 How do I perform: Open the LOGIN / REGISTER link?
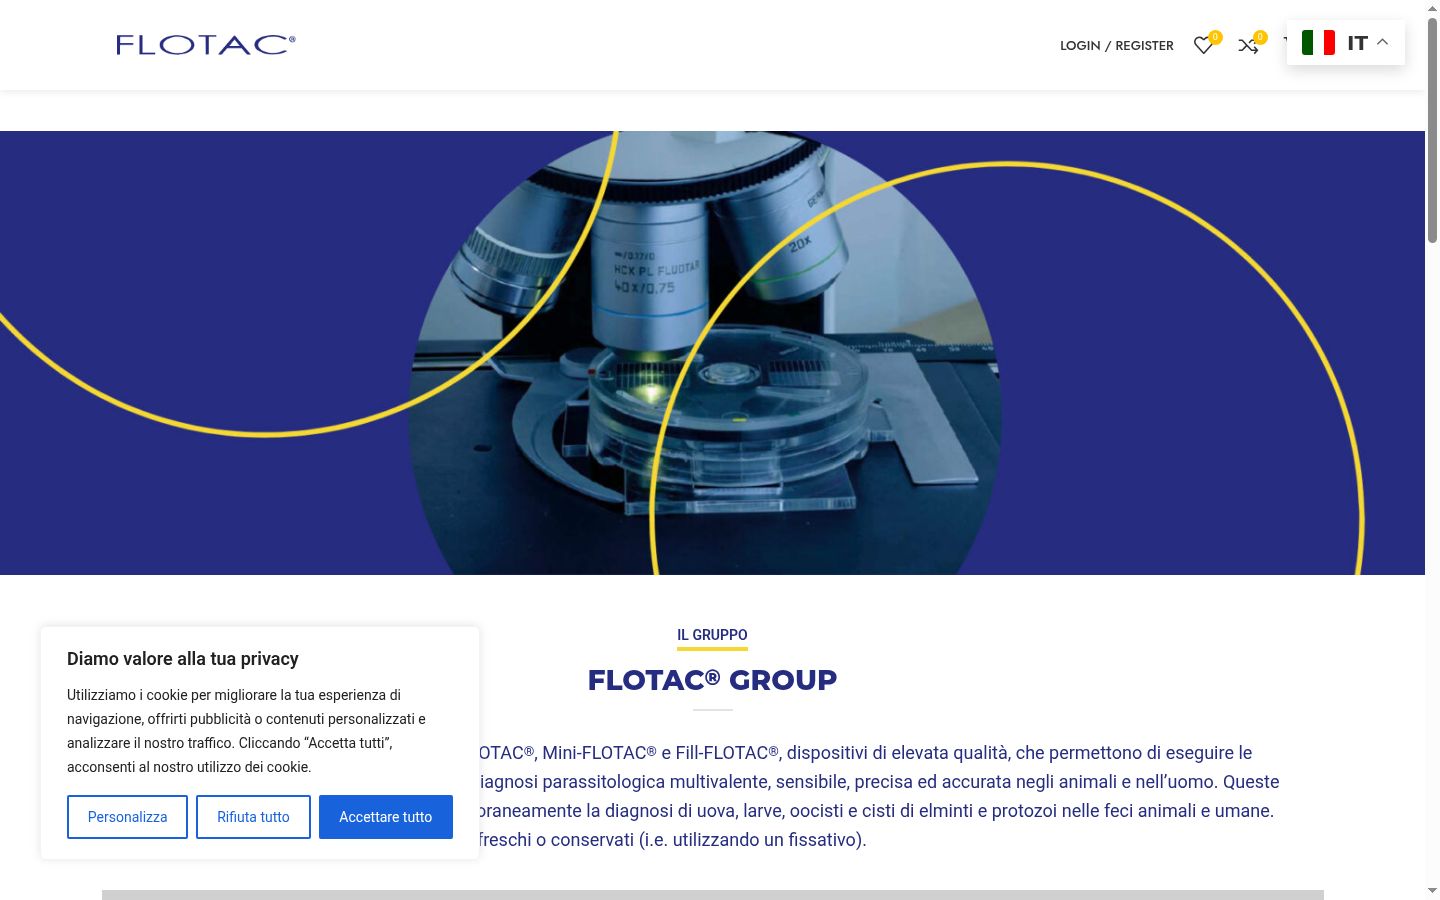click(x=1117, y=45)
